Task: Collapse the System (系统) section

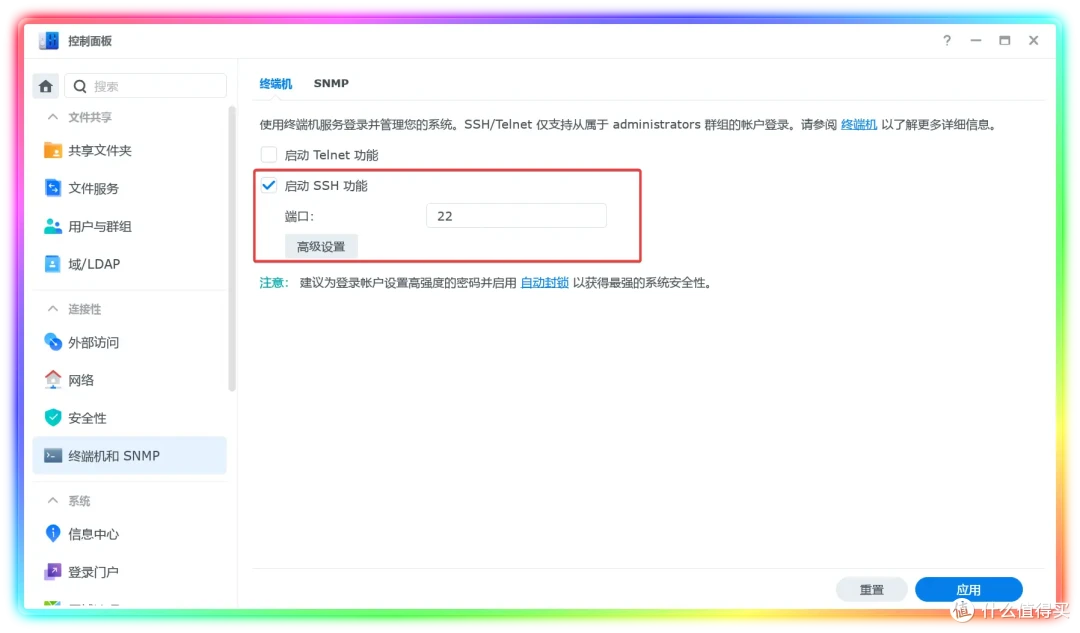Action: point(52,501)
